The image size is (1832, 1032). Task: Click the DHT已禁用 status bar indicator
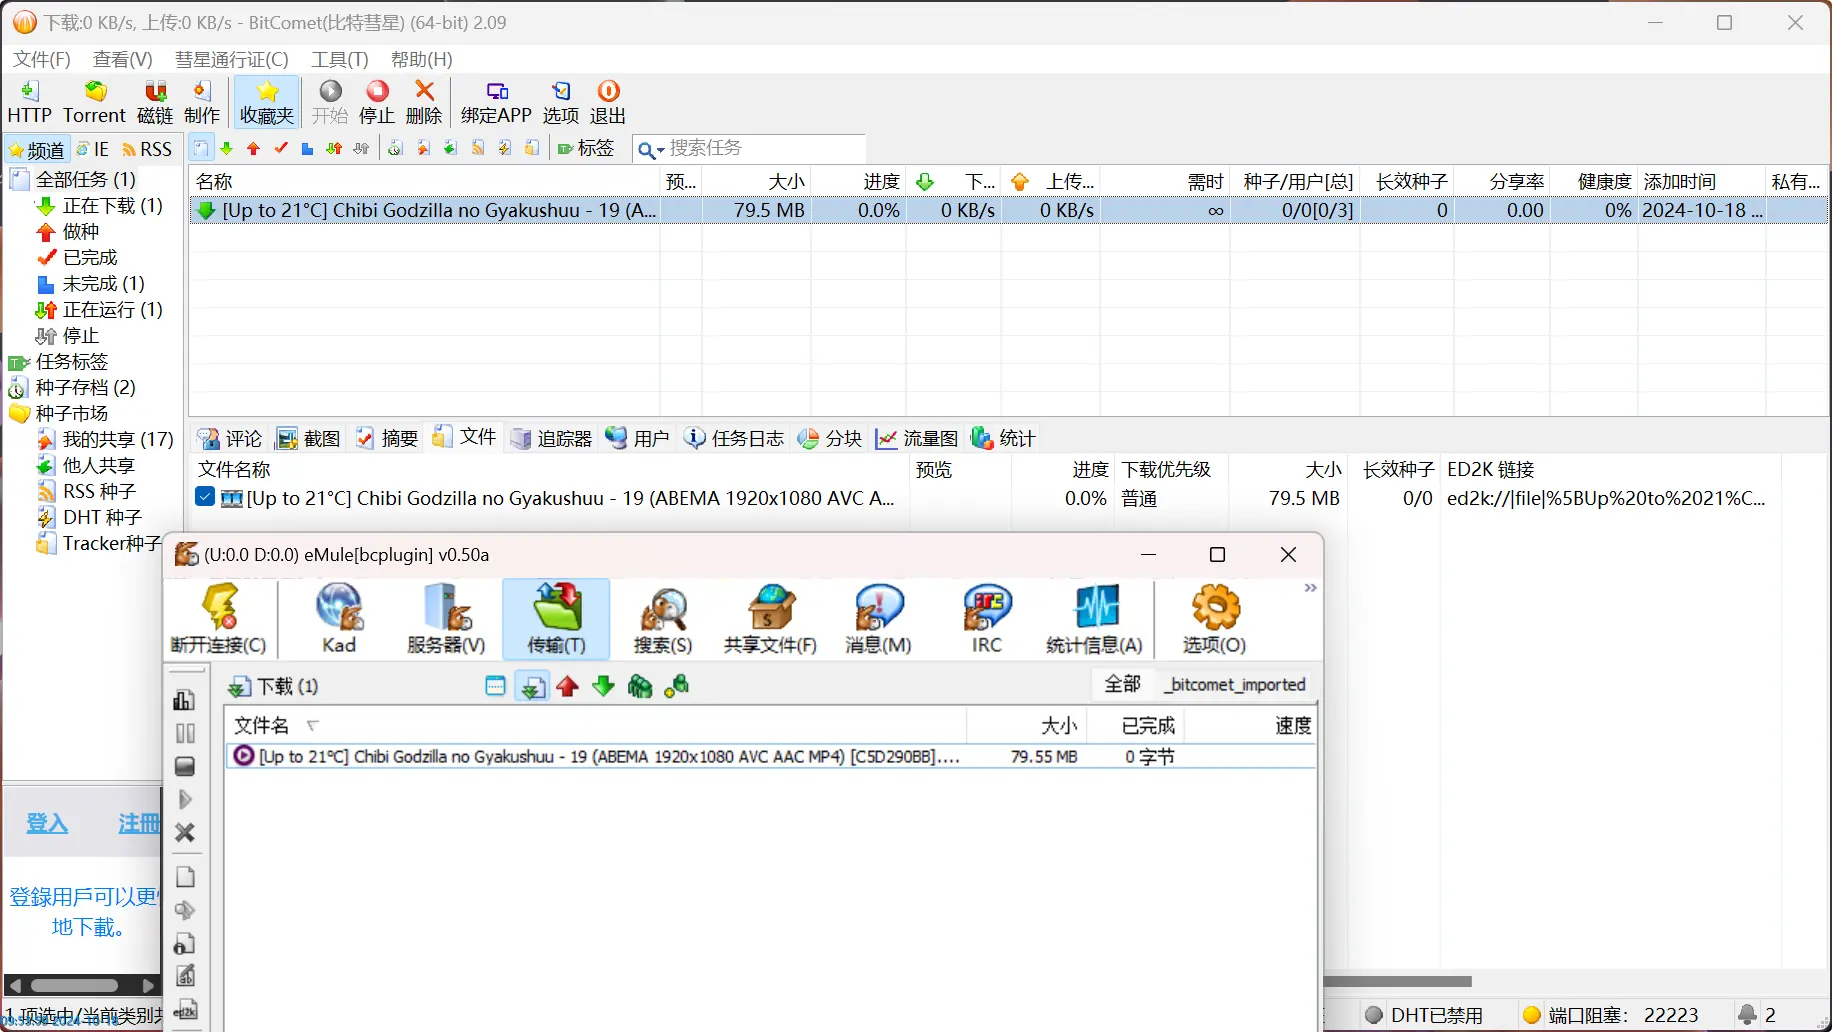(x=1424, y=1015)
